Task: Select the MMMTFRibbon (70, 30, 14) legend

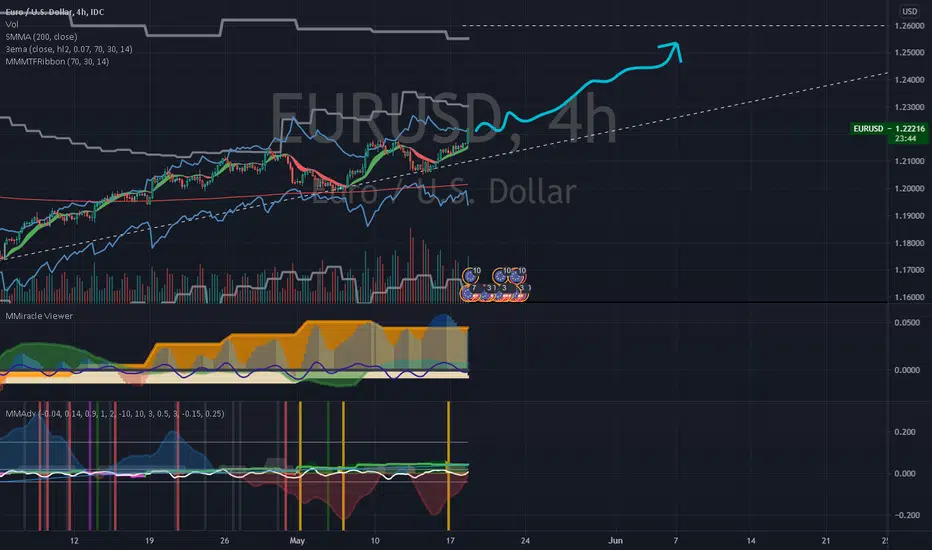Action: [x=57, y=62]
